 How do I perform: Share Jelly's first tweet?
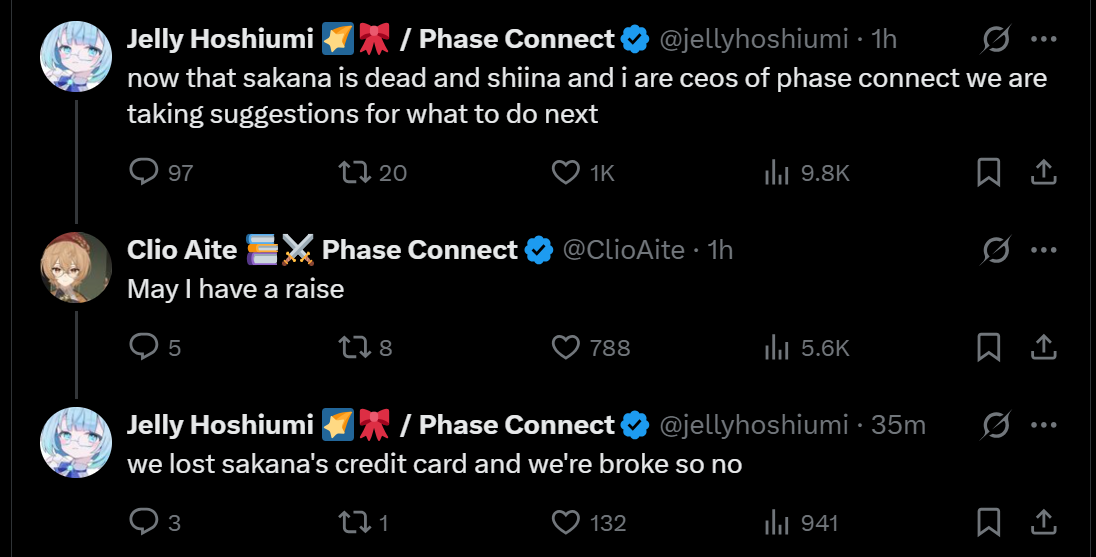[1043, 173]
